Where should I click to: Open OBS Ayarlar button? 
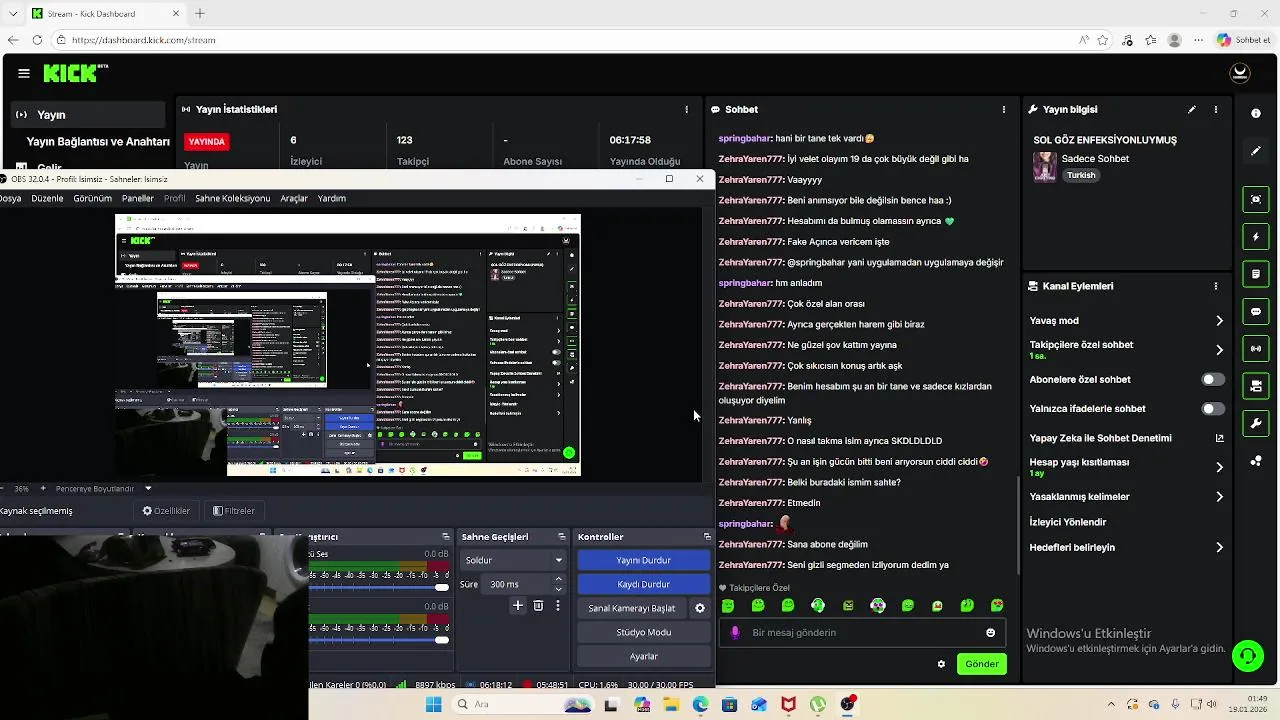pos(643,656)
